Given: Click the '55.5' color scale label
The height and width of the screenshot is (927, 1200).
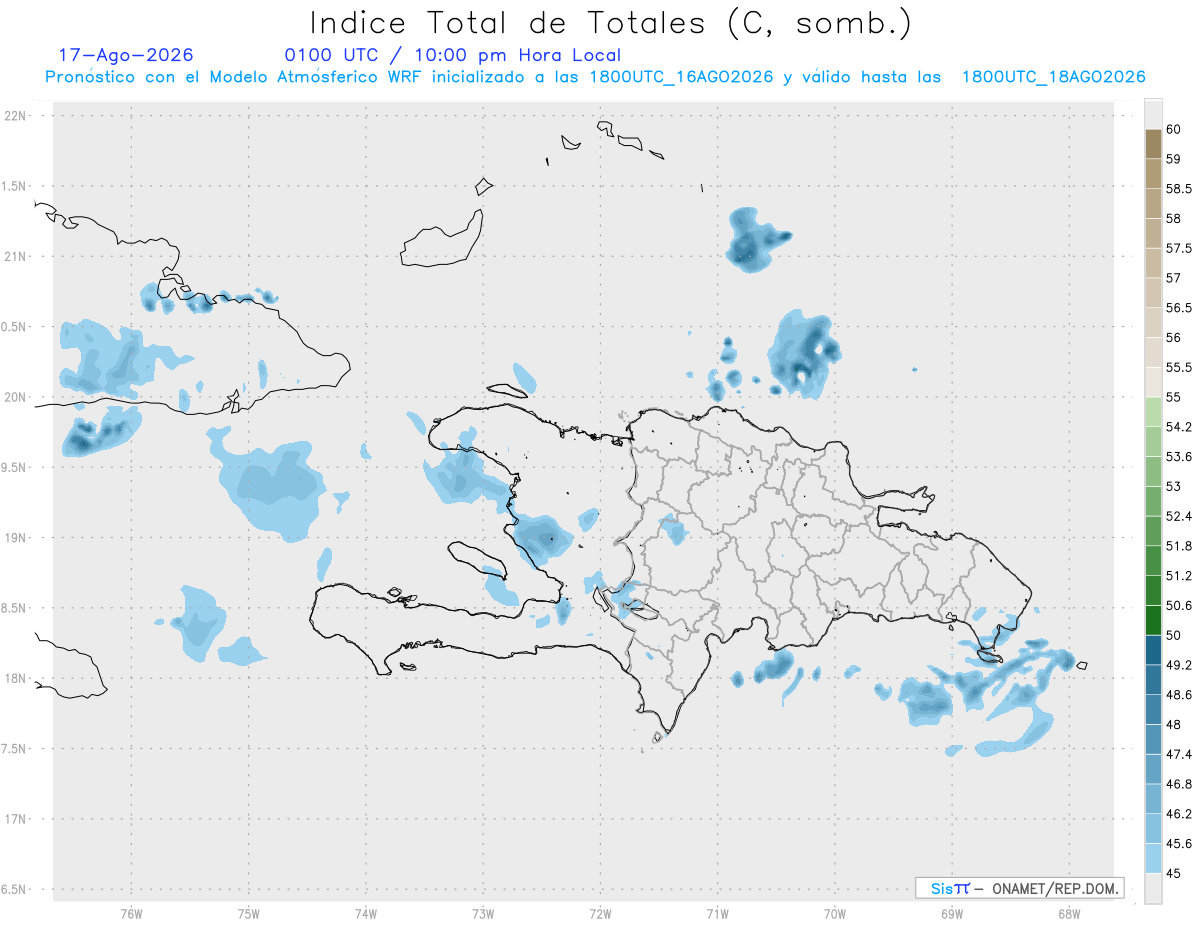Looking at the screenshot, I should click(1179, 368).
